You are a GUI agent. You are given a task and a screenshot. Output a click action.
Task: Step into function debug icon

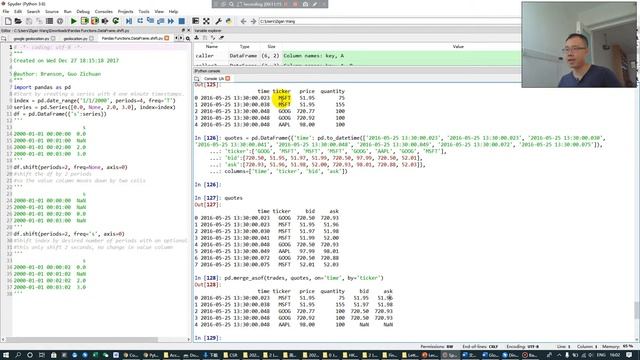click(150, 21)
